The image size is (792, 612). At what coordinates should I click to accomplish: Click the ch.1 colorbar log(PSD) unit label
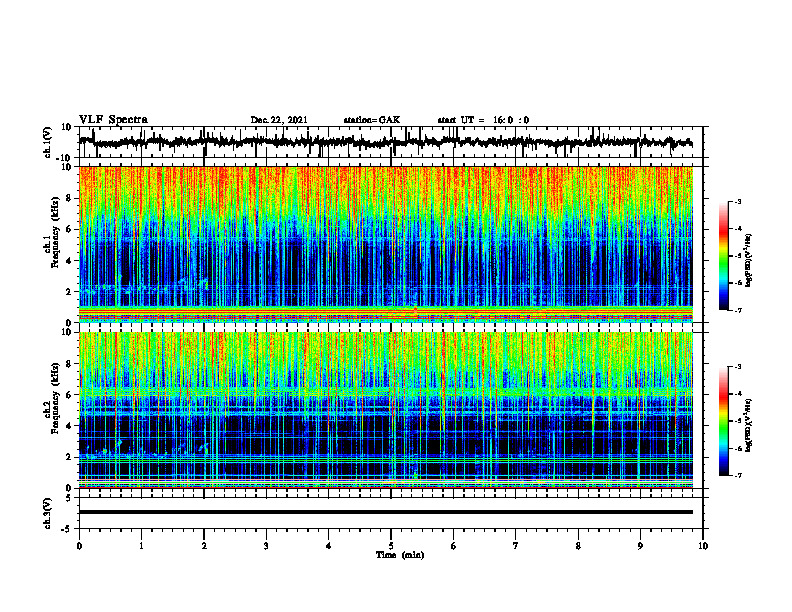tap(749, 261)
